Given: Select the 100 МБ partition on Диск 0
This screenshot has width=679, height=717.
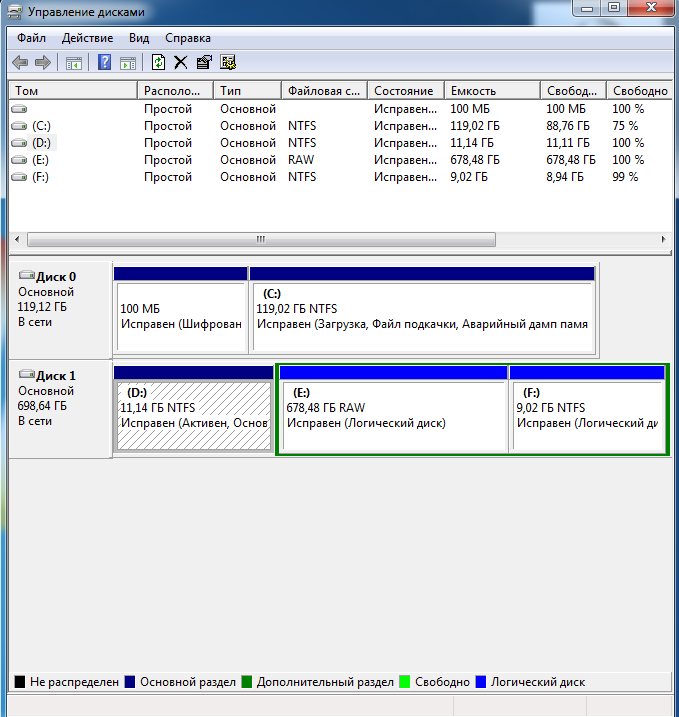Looking at the screenshot, I should [181, 310].
